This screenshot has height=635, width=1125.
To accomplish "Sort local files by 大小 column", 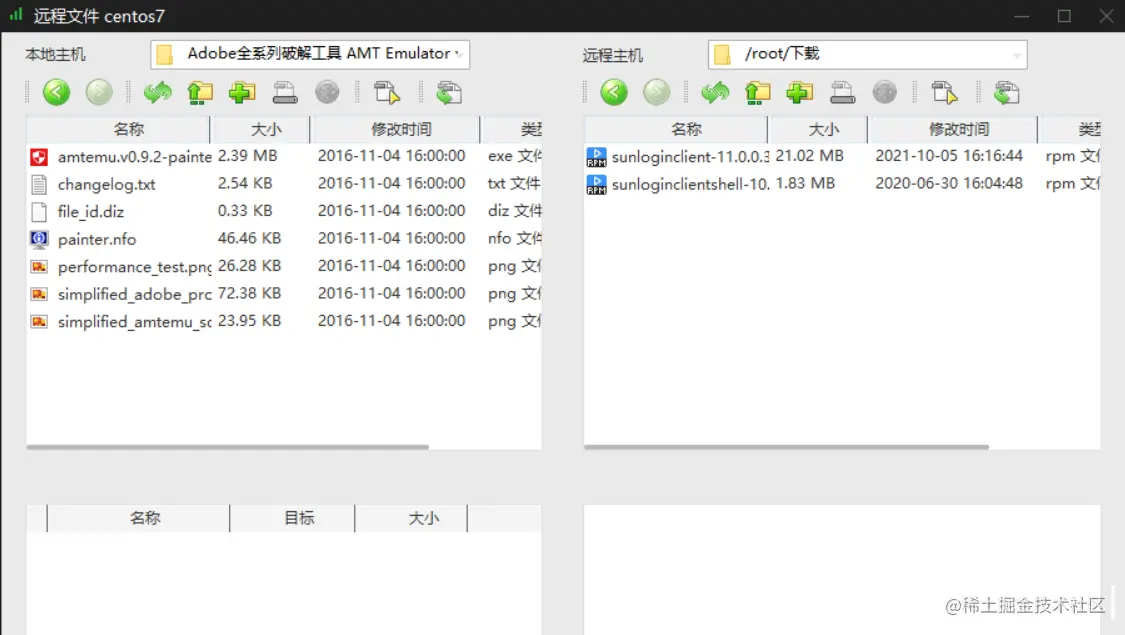I will [260, 129].
